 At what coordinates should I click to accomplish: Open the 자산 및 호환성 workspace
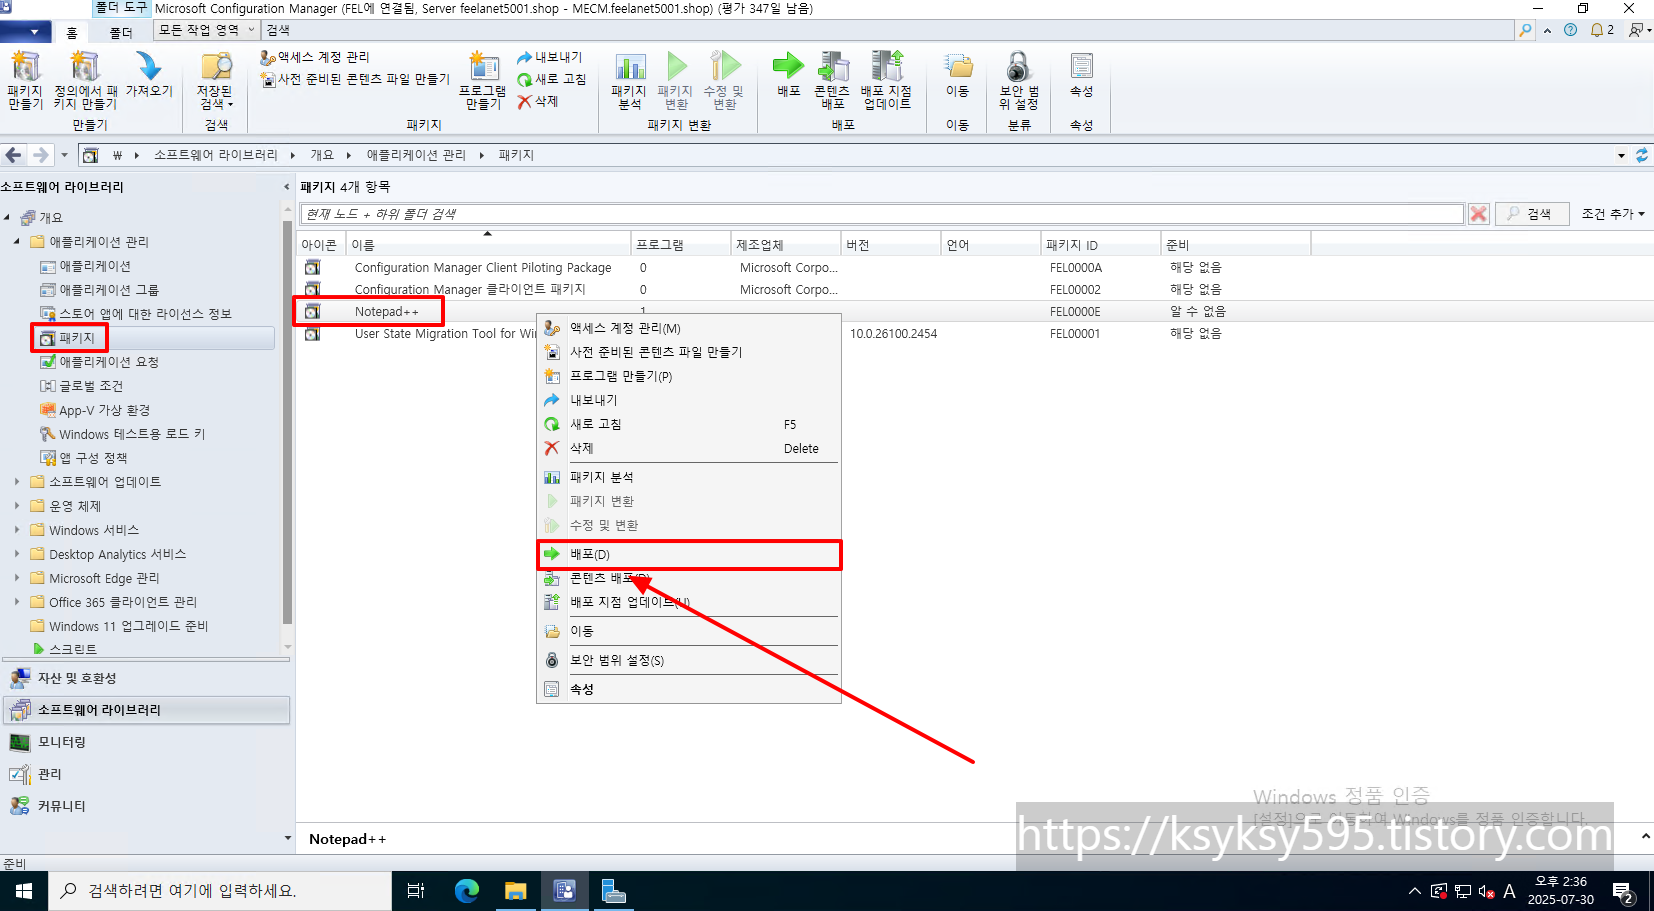(146, 678)
